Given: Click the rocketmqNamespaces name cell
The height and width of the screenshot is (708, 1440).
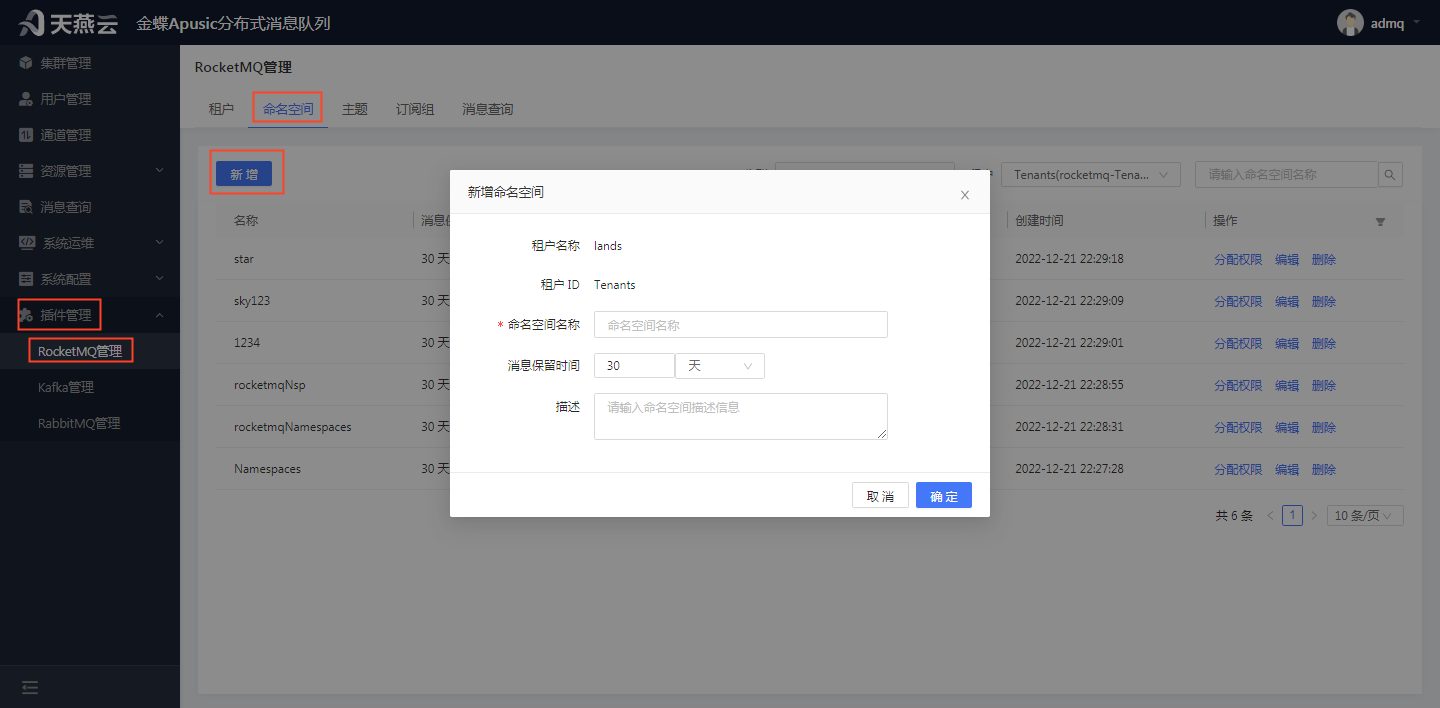Looking at the screenshot, I should 292,427.
